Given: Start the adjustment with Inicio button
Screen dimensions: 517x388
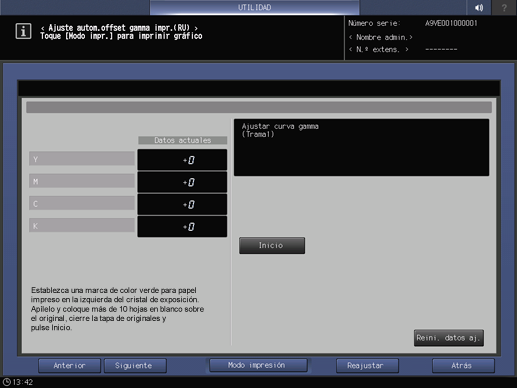Looking at the screenshot, I should [272, 245].
